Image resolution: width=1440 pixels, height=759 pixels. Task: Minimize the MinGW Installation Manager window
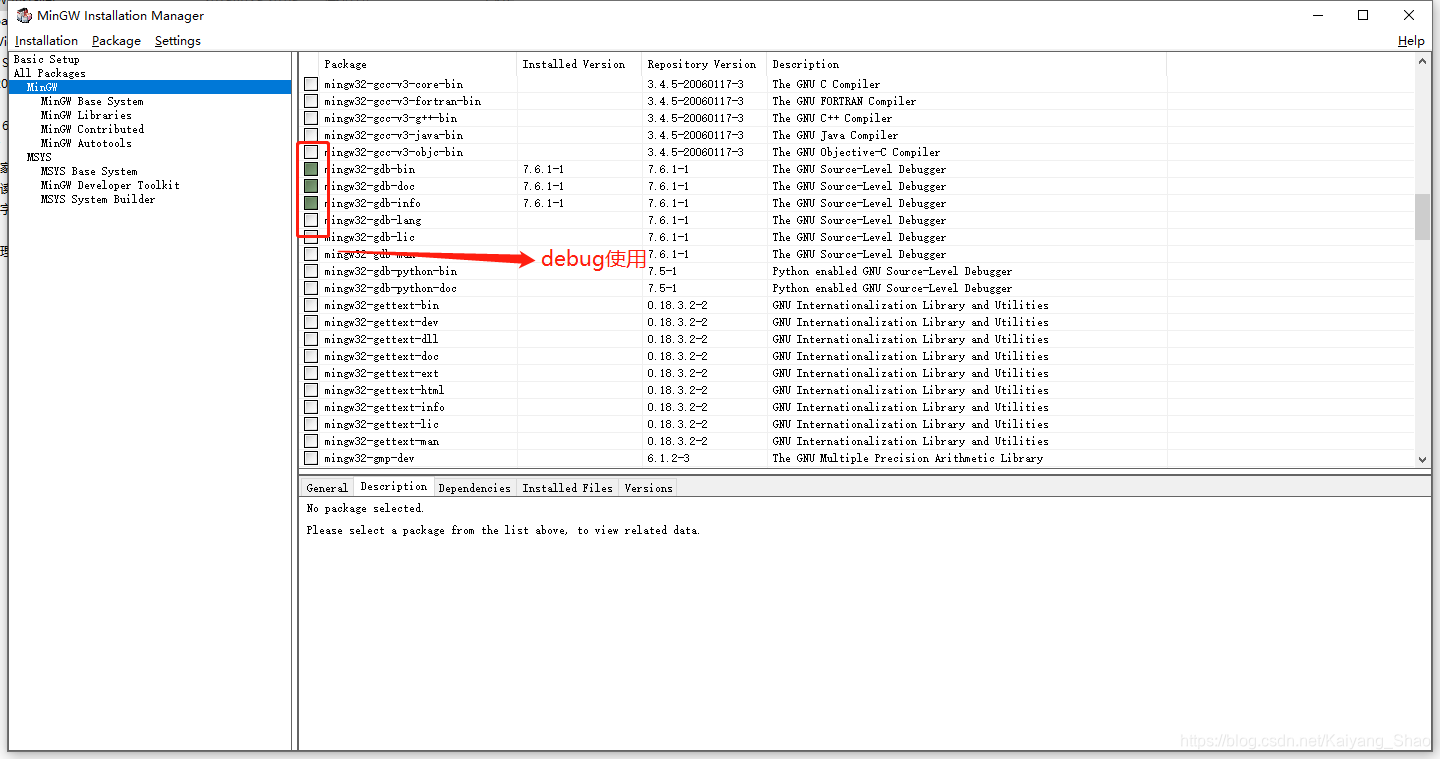(1318, 15)
